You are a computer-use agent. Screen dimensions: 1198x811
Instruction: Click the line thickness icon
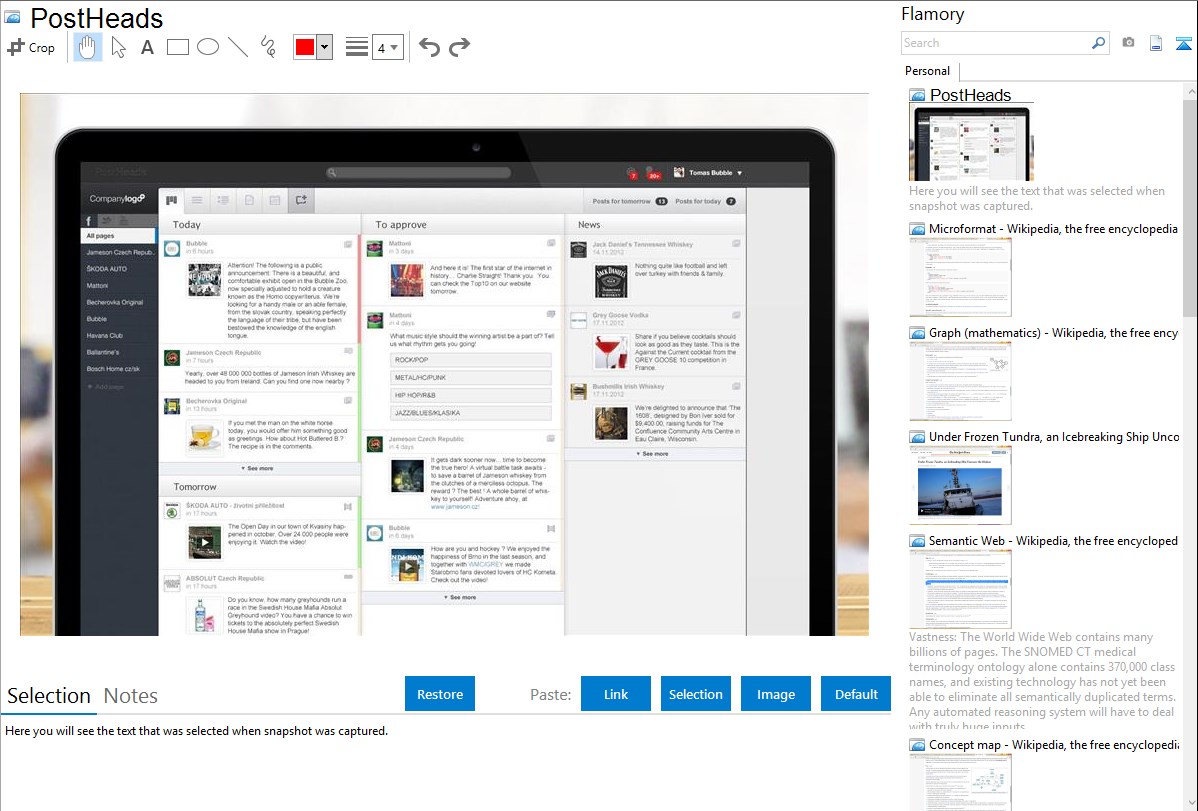[356, 47]
